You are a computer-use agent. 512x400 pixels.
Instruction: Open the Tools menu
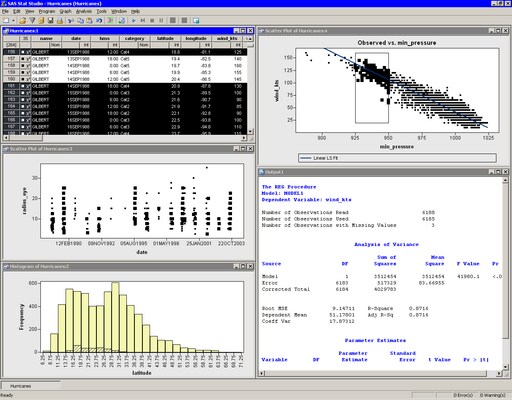(x=101, y=11)
